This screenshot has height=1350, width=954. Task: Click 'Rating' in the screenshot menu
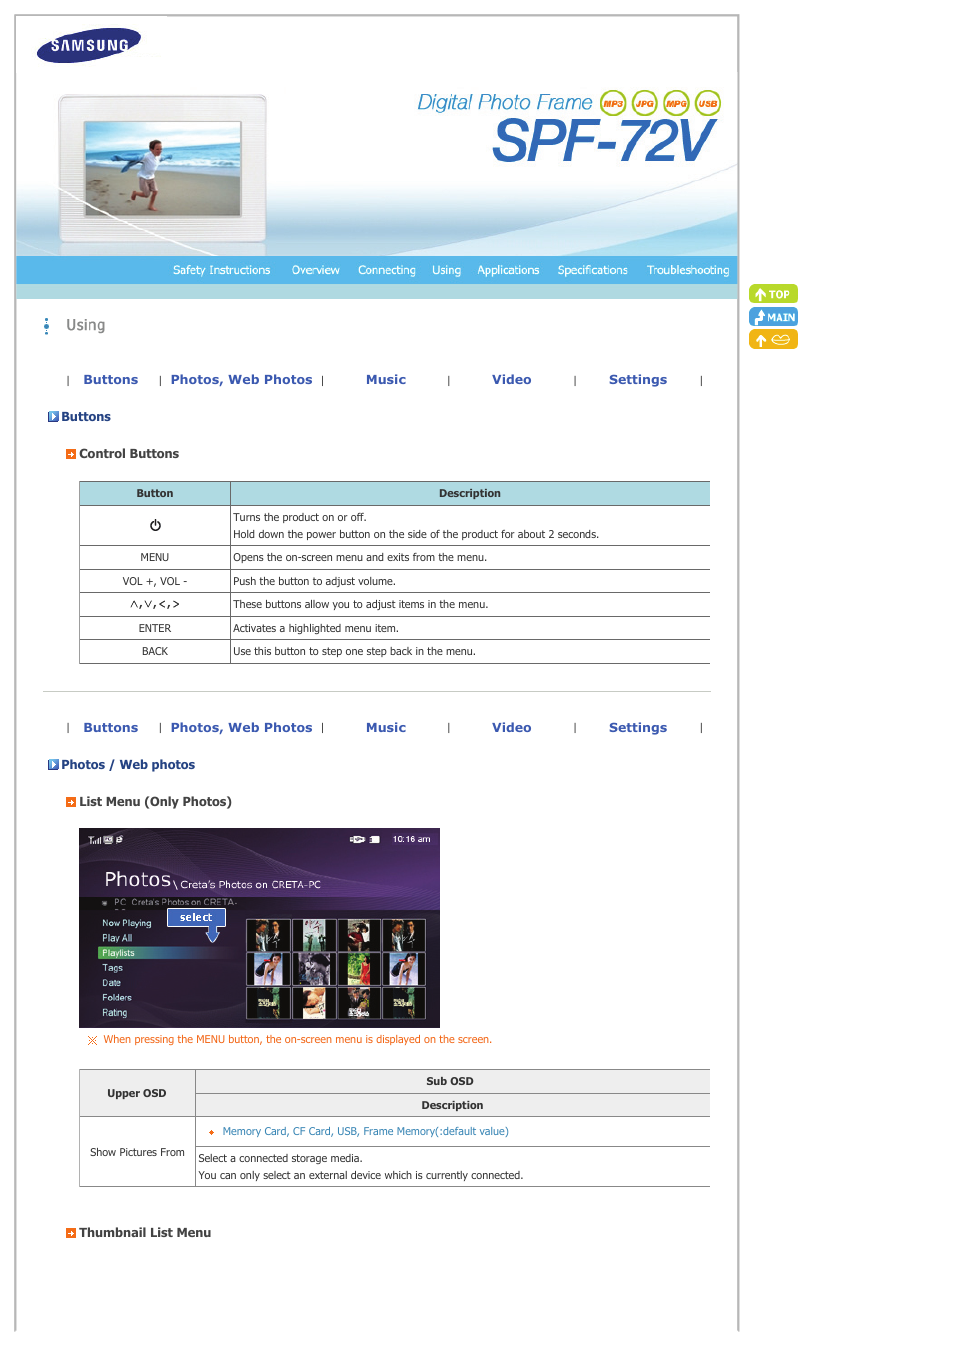coord(115,1013)
